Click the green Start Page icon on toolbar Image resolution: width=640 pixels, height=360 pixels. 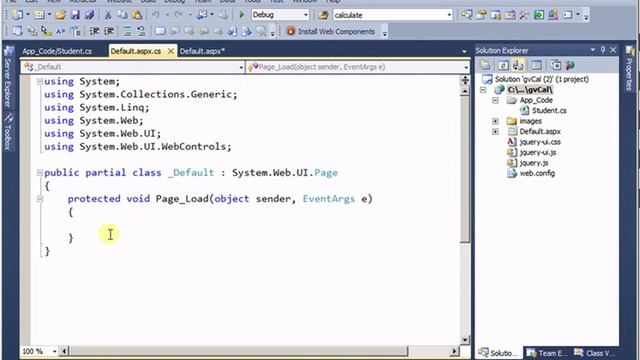point(539,15)
